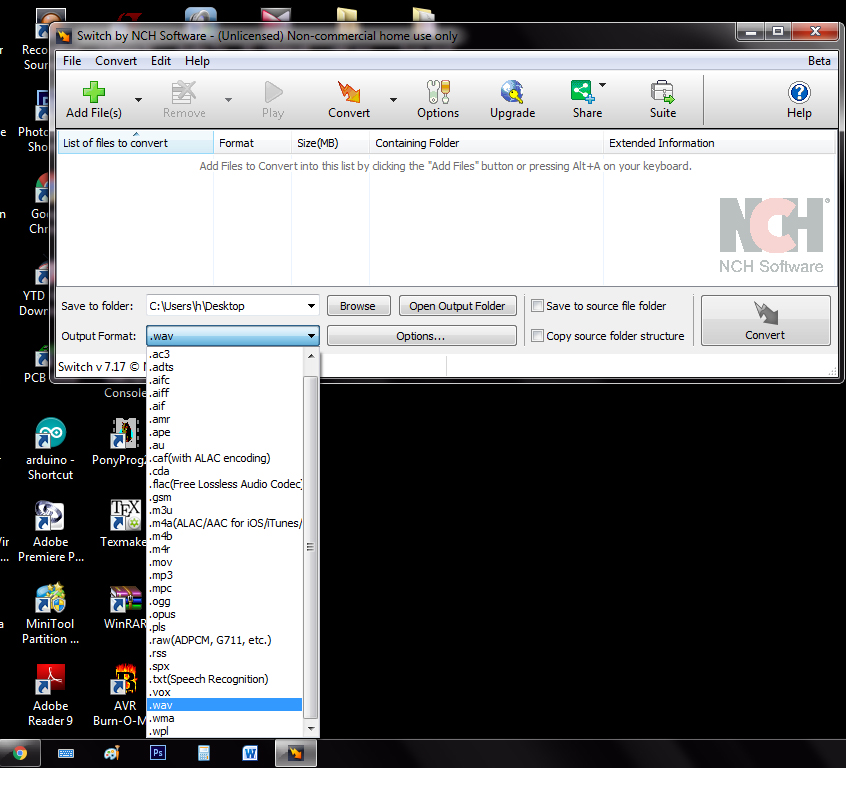Open the File menu
Screen dimensions: 846x798
pos(72,61)
